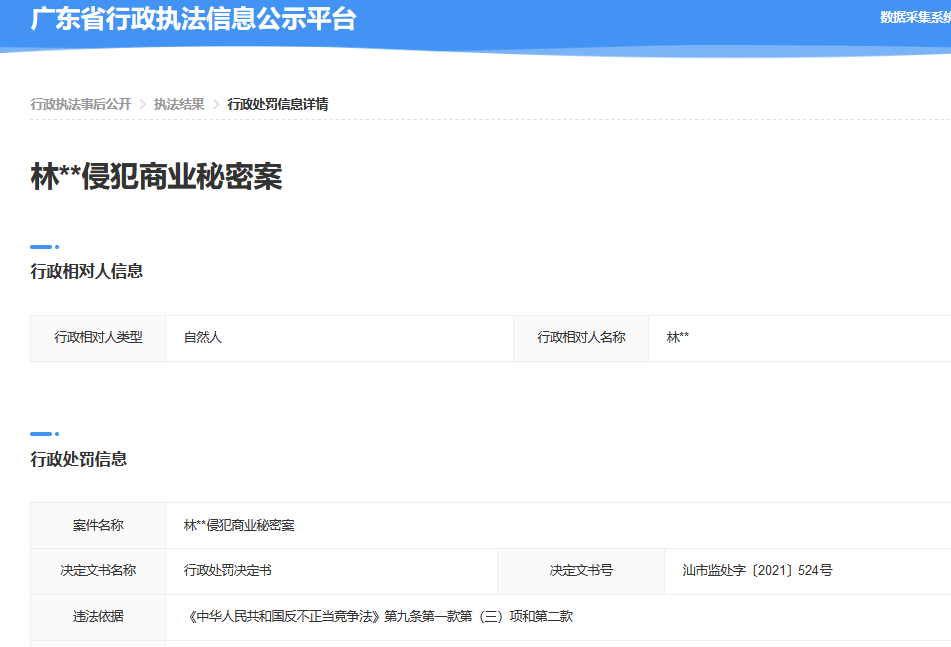Select the 自然人 value cell
951x647 pixels.
click(x=339, y=338)
